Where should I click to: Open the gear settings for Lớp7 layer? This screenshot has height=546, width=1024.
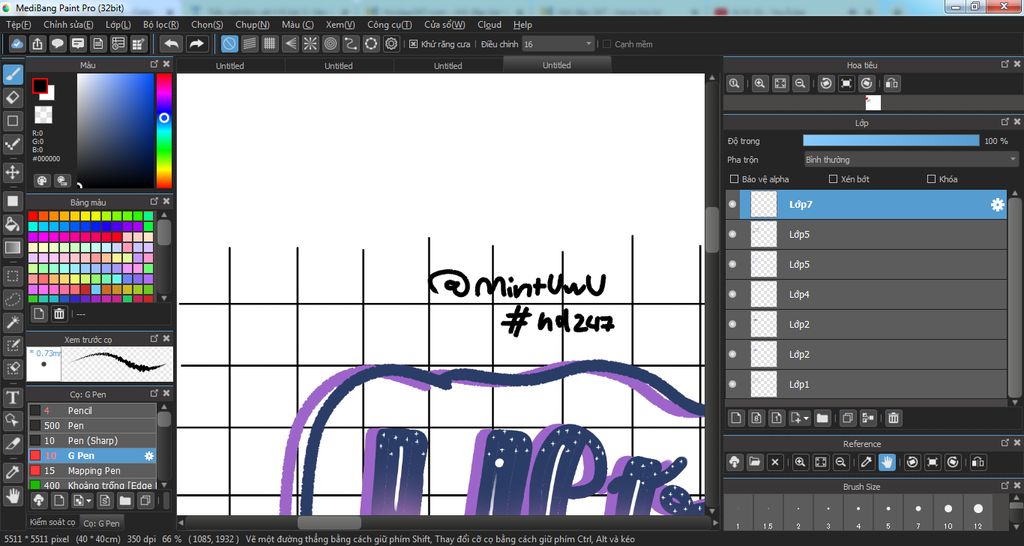(997, 204)
